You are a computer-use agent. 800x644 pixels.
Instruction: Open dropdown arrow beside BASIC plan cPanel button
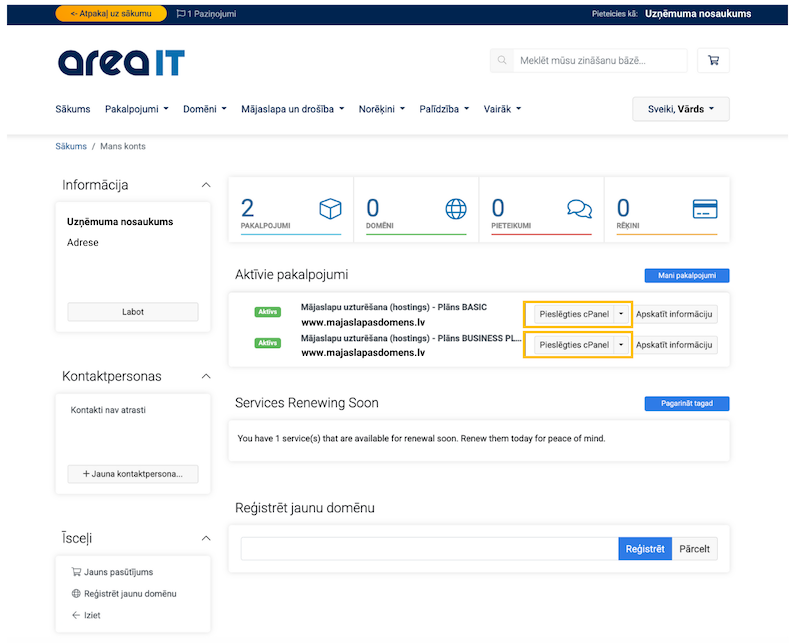point(621,314)
